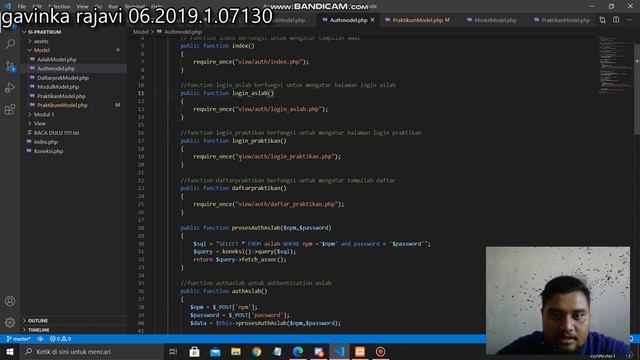Open the Manage gear icon
Viewport: 640px width, 360px height.
click(10, 322)
